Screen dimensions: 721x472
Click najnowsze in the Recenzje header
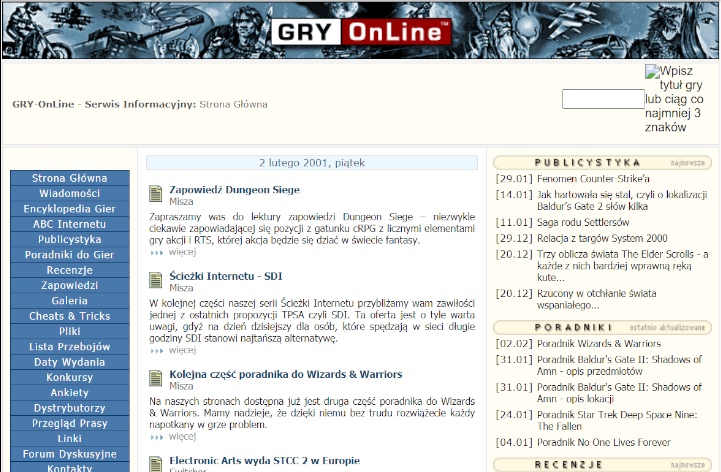pyautogui.click(x=687, y=465)
